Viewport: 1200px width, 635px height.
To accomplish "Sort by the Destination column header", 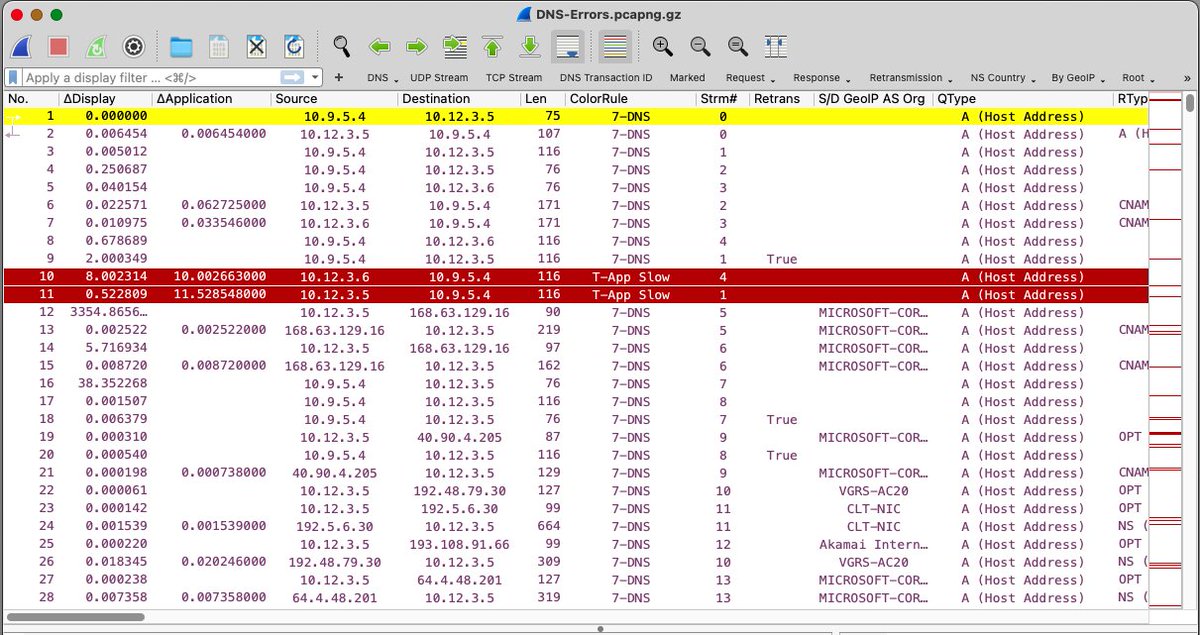I will click(459, 99).
